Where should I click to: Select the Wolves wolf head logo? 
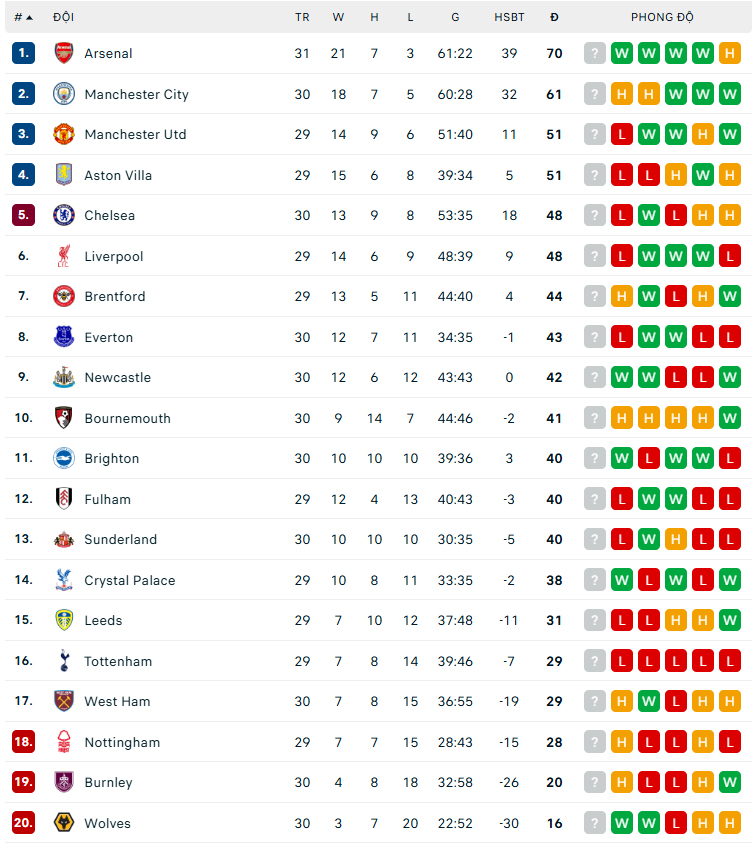62,823
